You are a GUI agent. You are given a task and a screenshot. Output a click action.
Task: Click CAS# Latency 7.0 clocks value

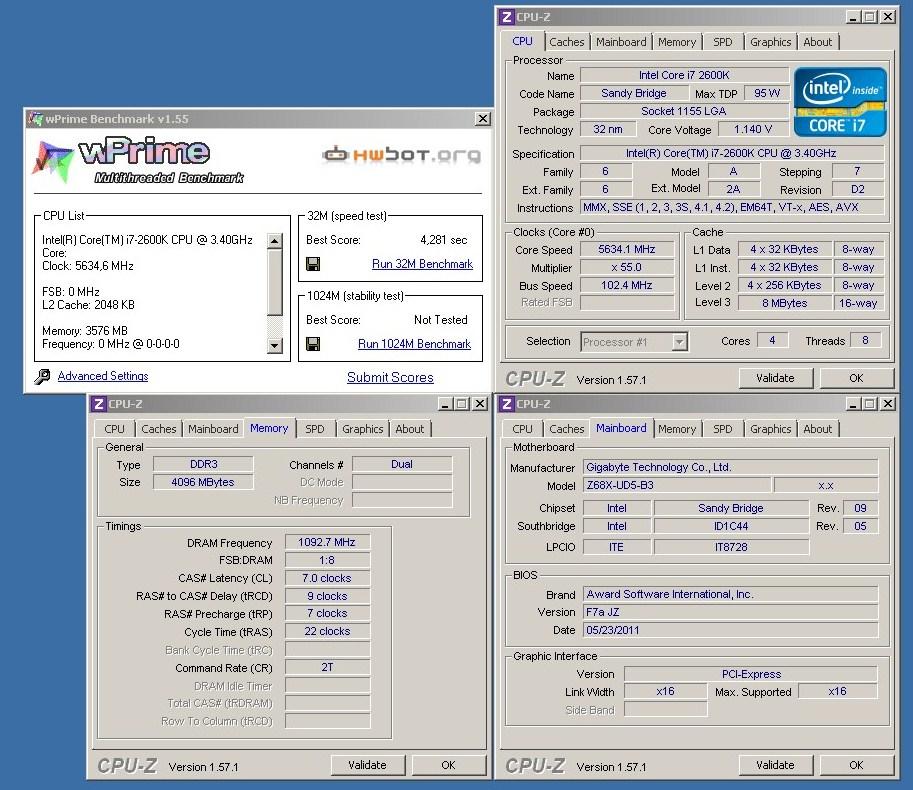(327, 578)
